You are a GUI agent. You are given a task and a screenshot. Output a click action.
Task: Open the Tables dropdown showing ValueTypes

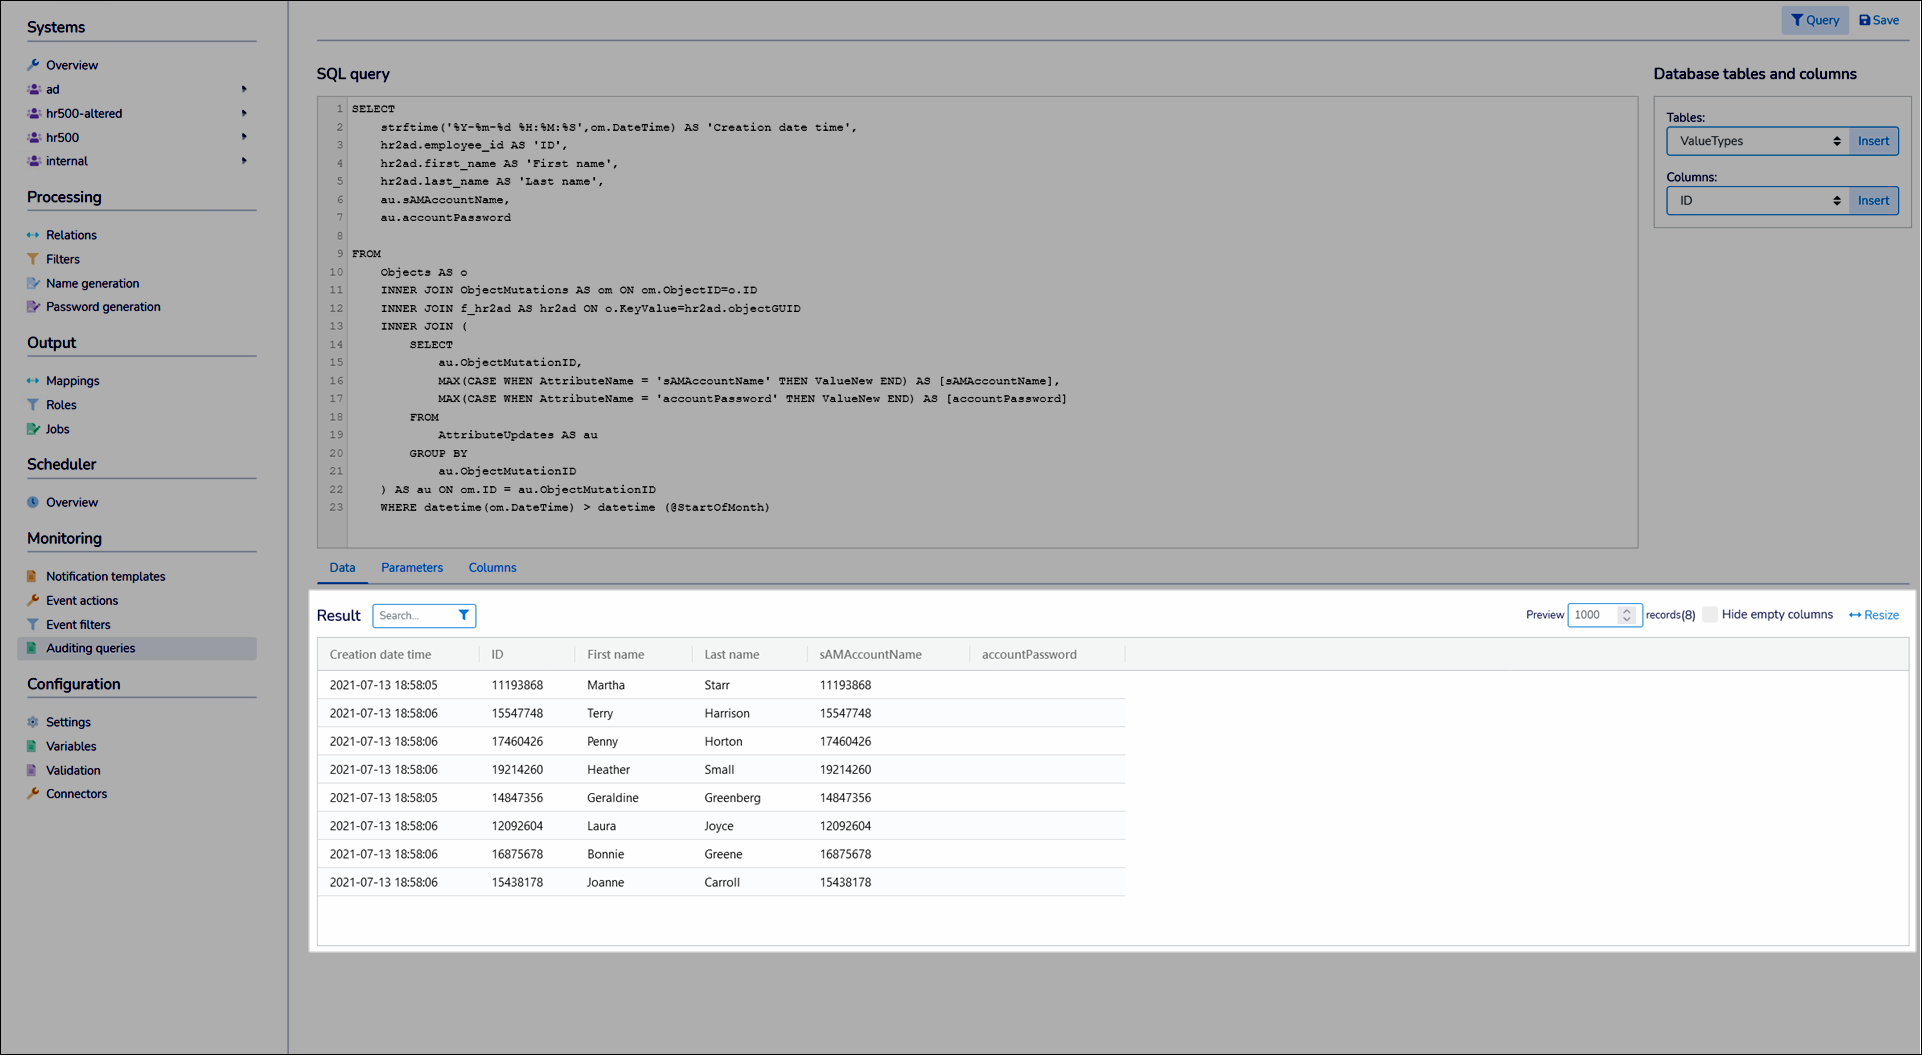pos(1757,141)
